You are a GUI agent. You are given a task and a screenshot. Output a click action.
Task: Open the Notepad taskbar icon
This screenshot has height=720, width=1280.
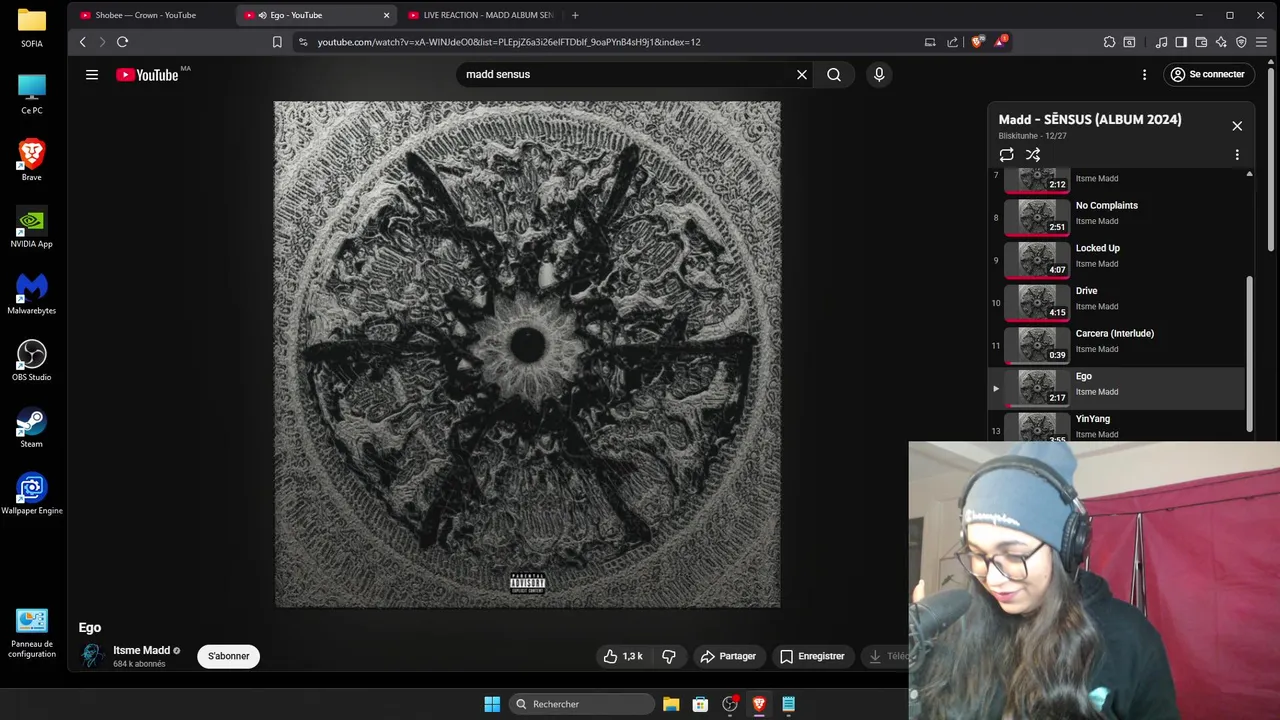[788, 704]
